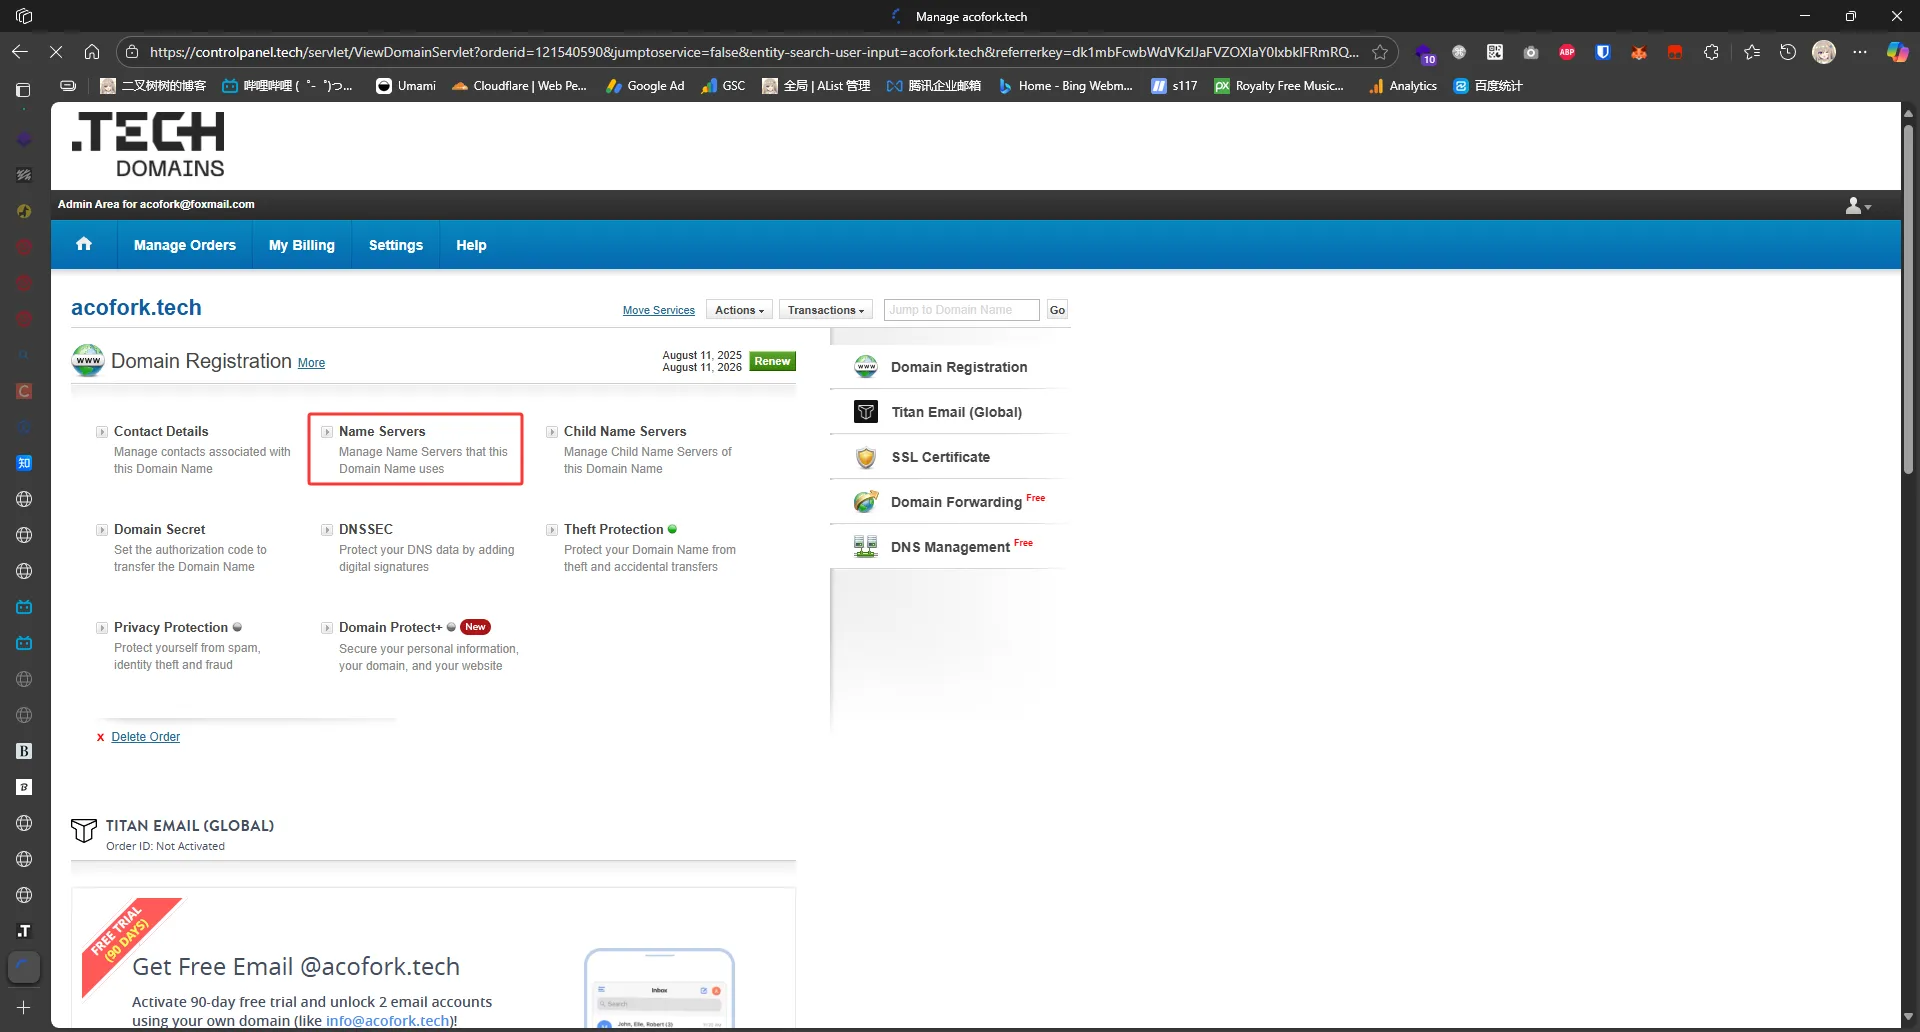Viewport: 1920px width, 1032px height.
Task: Stop page loading with the X button
Action: 56,52
